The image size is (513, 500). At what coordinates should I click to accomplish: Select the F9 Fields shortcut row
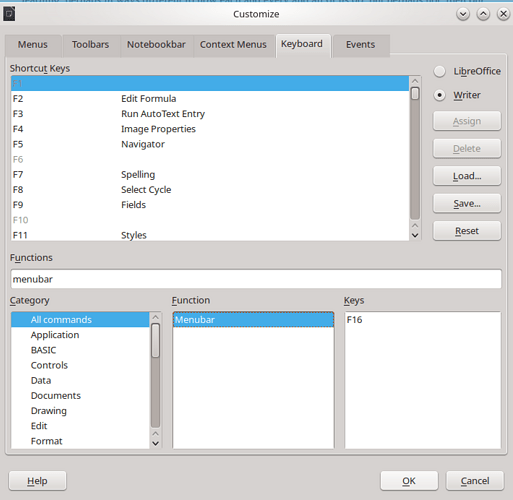210,205
